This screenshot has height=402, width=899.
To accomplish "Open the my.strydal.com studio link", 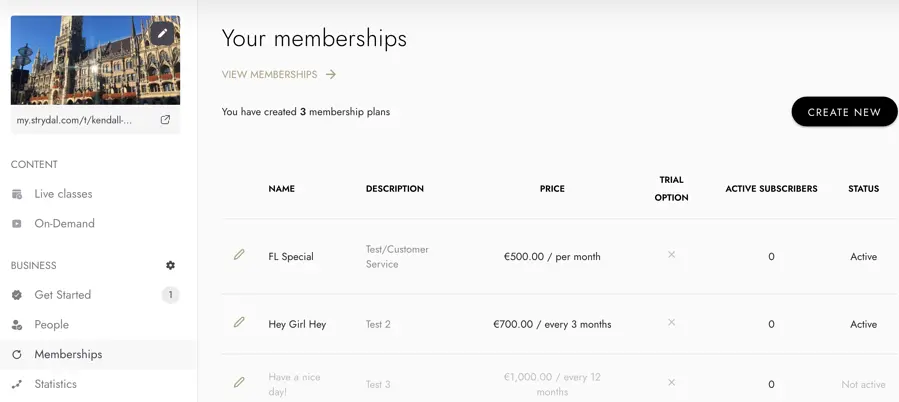I will pos(74,120).
